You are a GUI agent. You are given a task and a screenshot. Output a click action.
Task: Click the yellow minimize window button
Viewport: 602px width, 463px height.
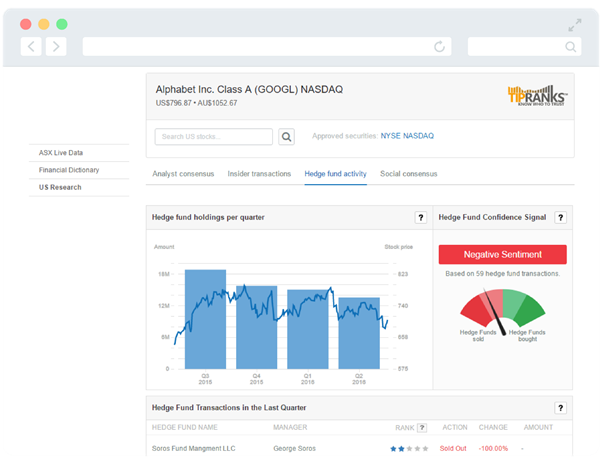point(44,24)
